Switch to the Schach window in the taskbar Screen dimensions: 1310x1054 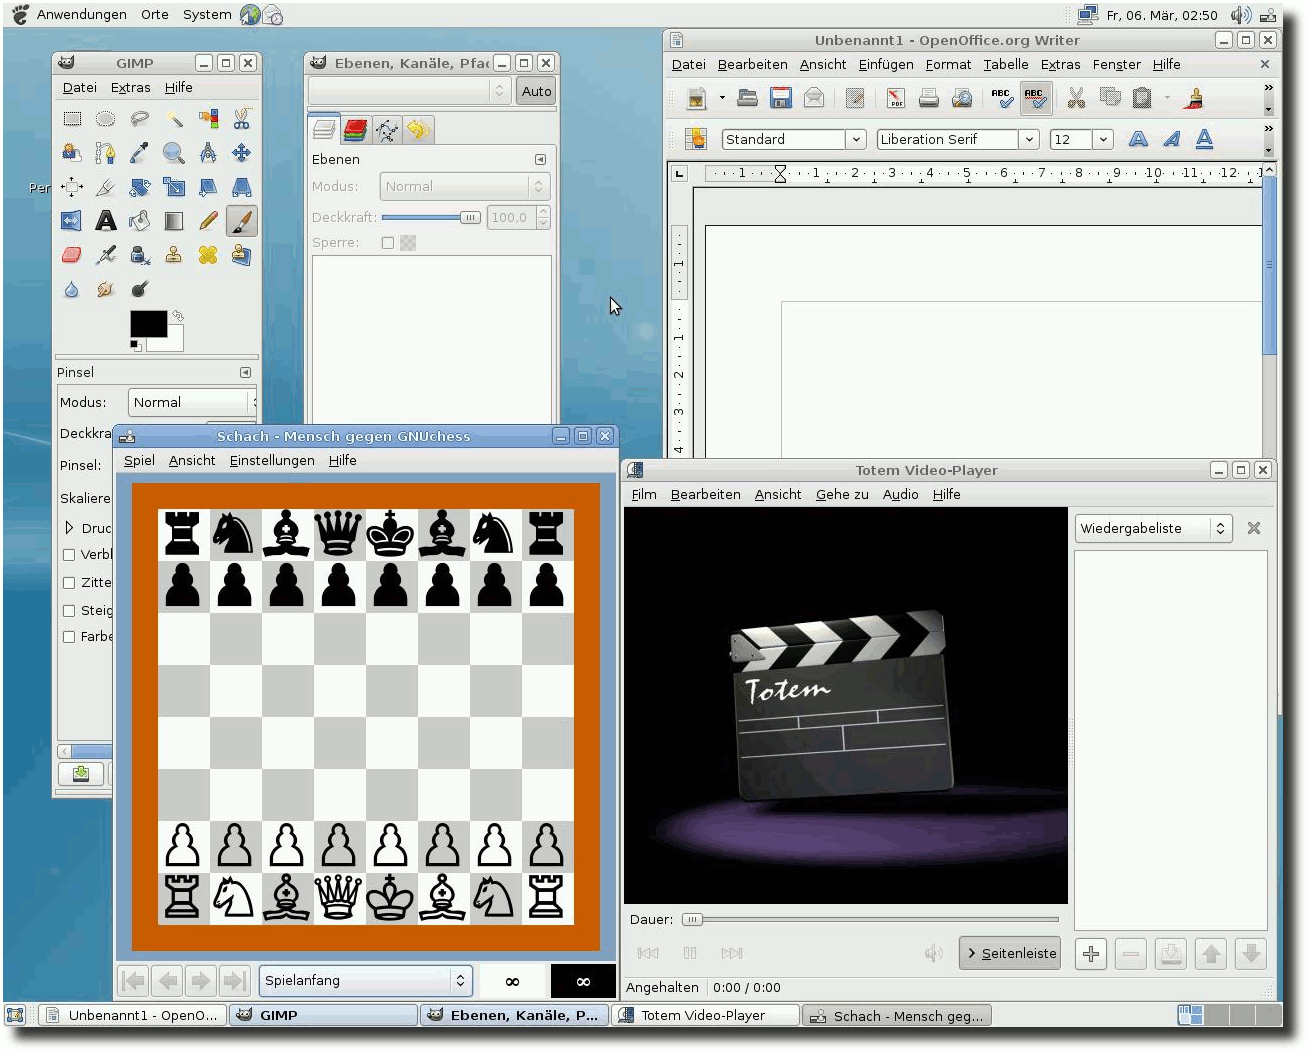[896, 1016]
